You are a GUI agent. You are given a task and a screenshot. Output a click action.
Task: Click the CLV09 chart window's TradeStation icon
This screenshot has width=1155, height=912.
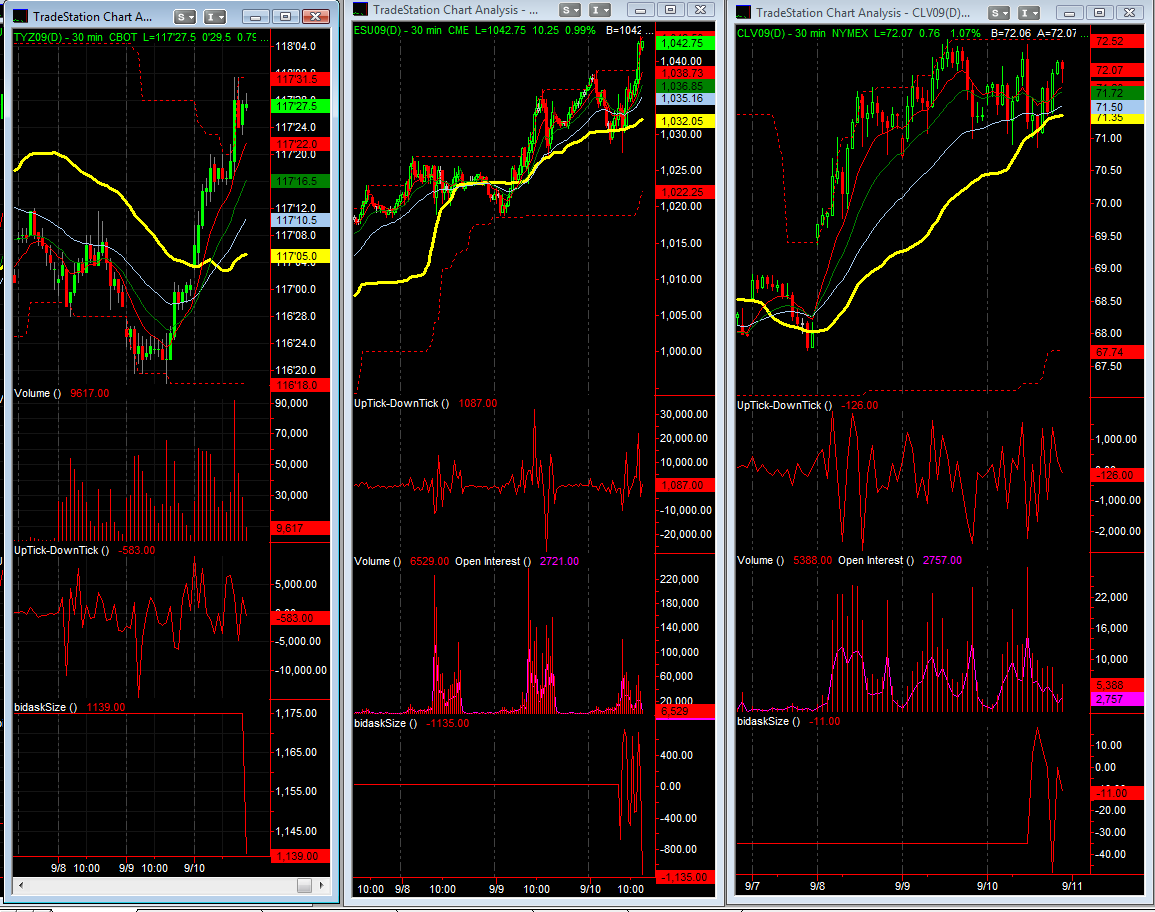coord(743,12)
